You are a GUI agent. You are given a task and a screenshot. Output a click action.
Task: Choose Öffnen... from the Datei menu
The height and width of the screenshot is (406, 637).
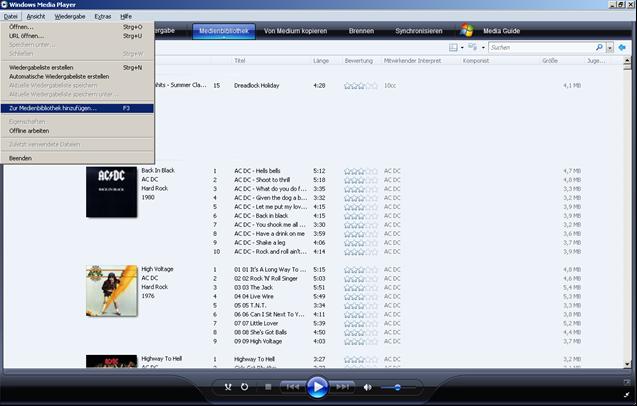pos(77,27)
